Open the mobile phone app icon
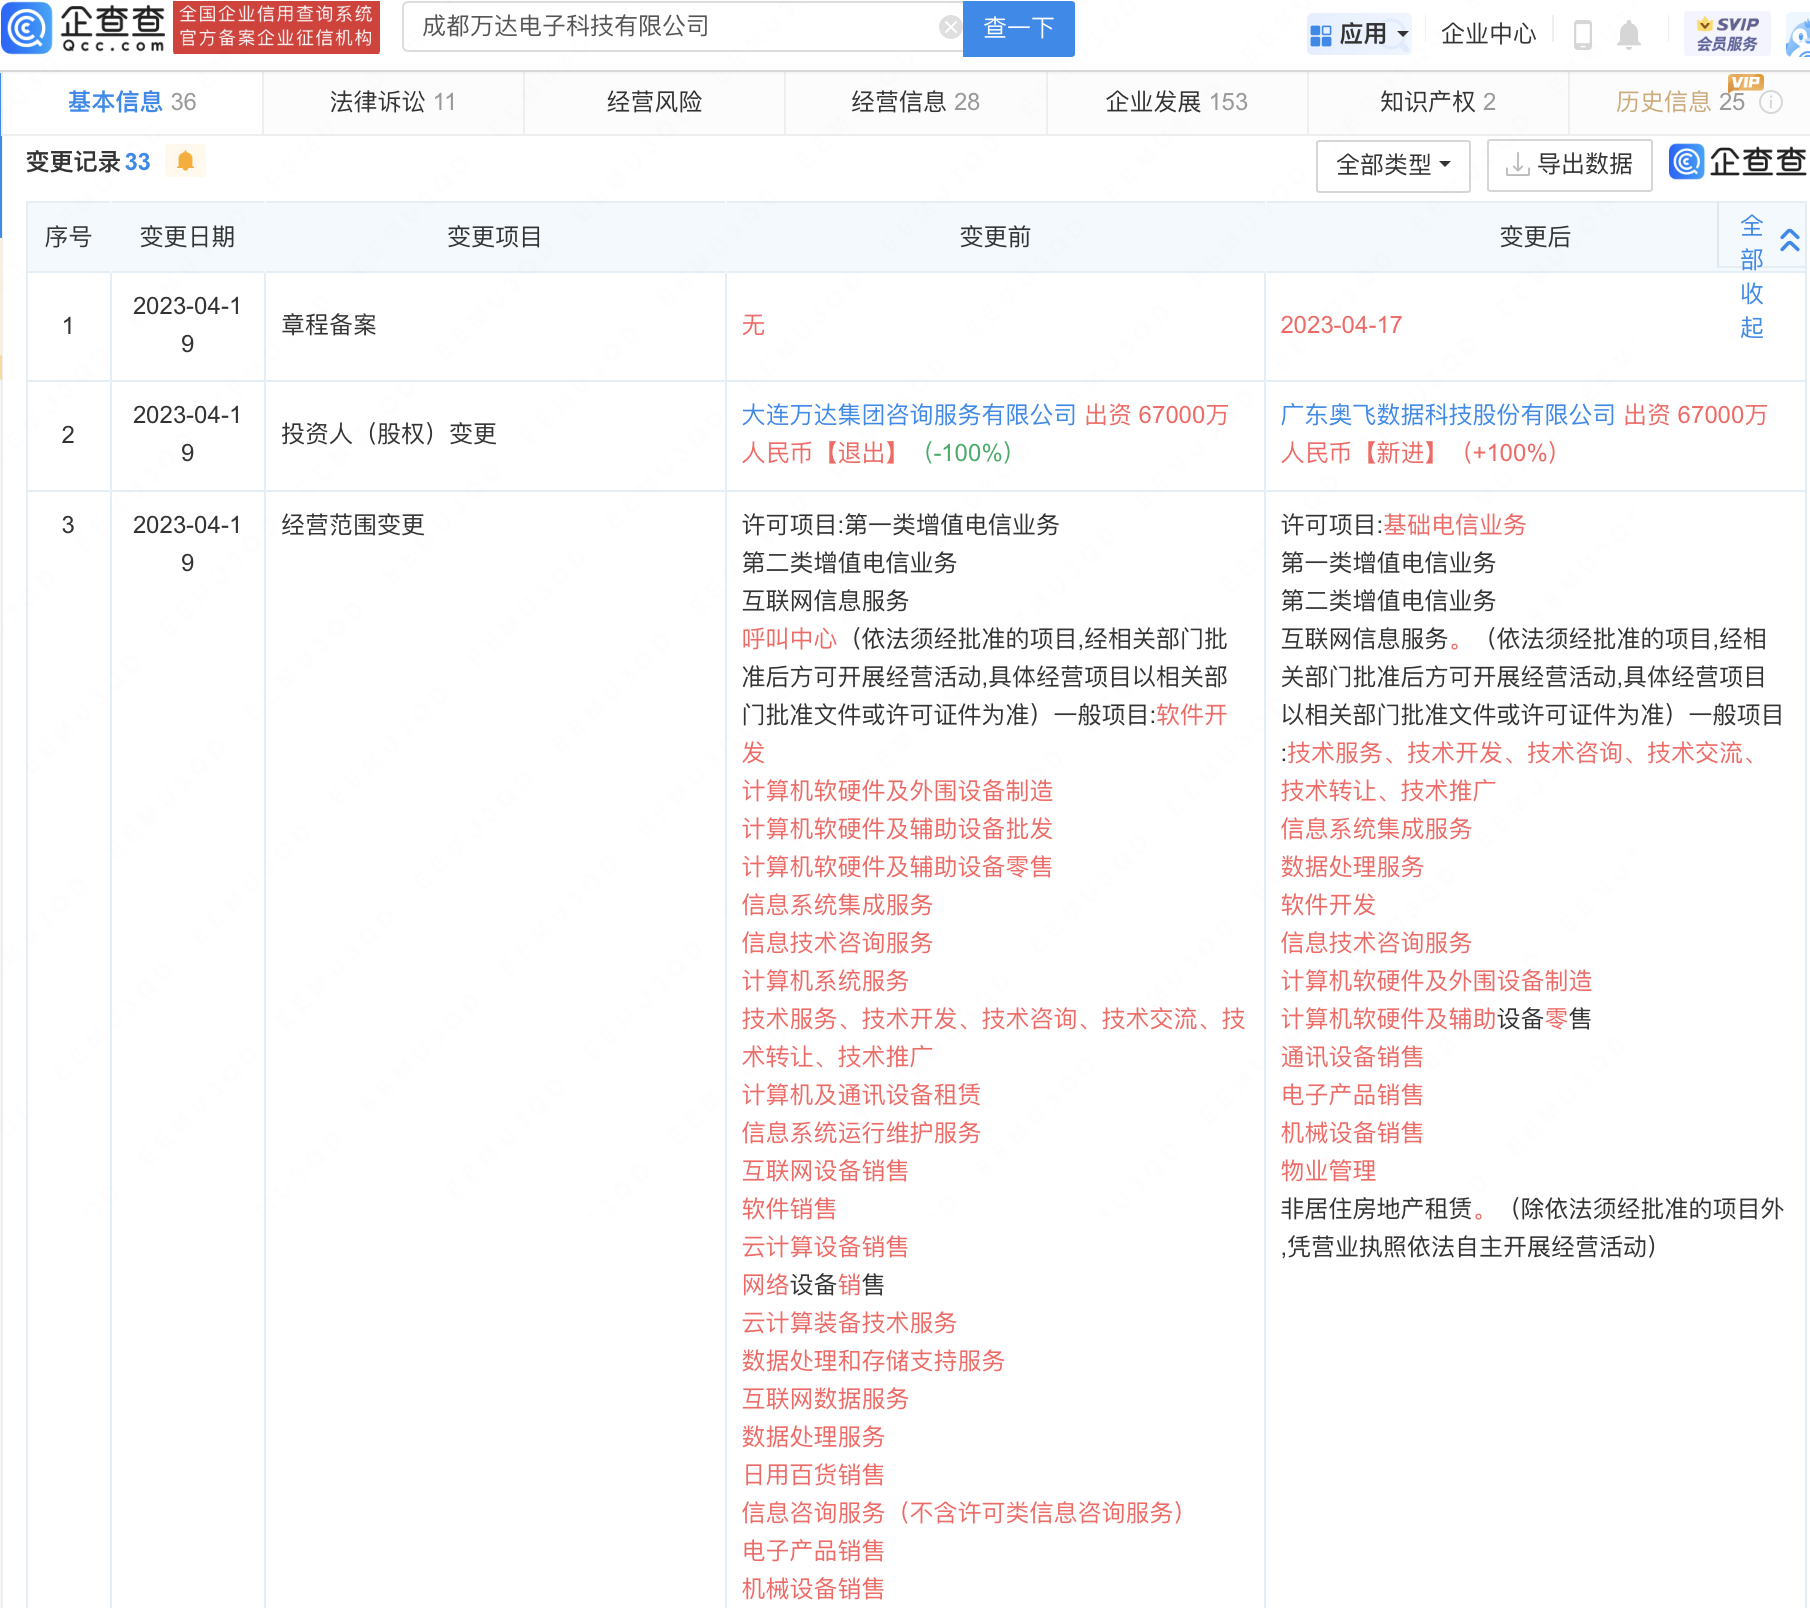Screen dimensions: 1810x1608 tap(1582, 34)
